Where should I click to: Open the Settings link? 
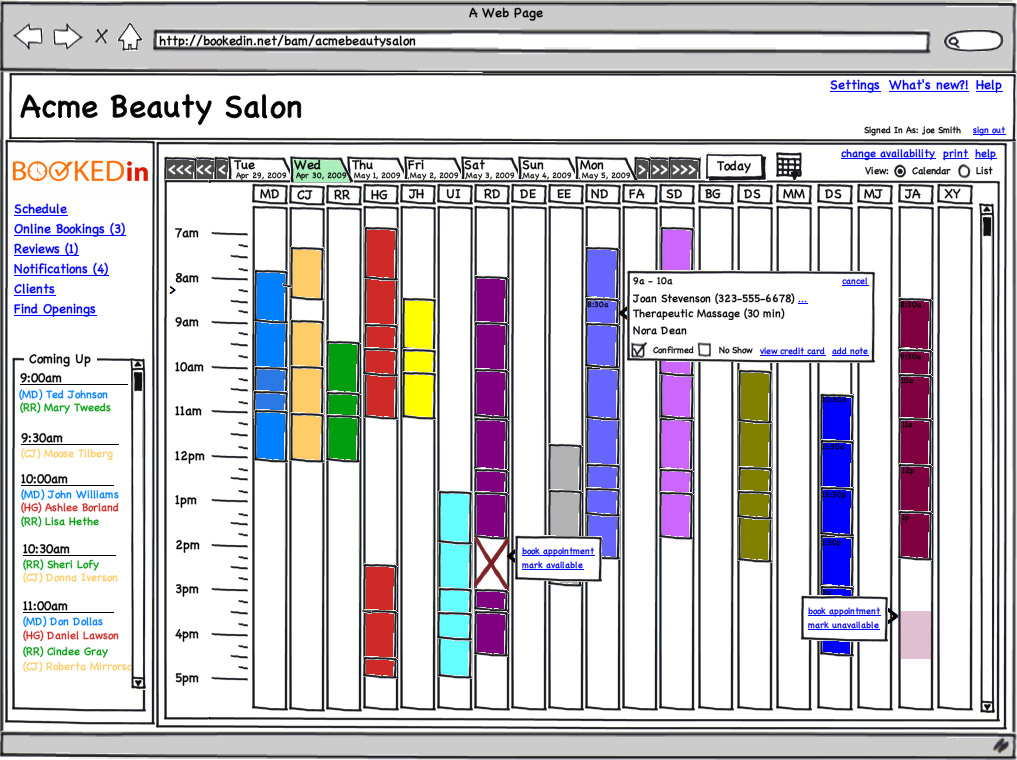[855, 86]
